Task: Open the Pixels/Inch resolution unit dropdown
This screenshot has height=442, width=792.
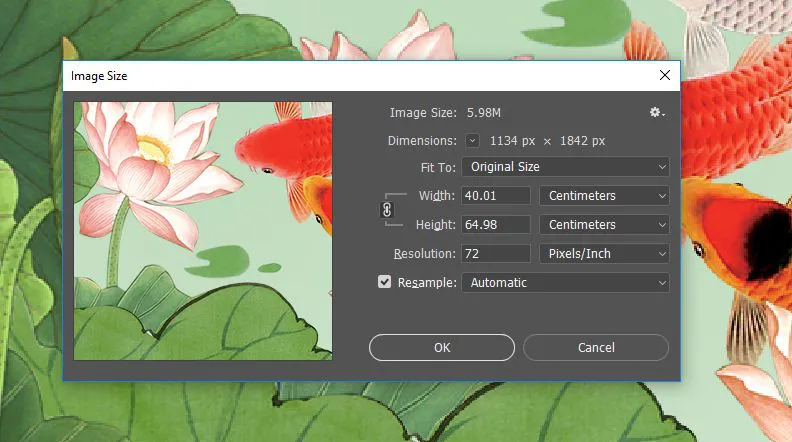Action: 604,254
